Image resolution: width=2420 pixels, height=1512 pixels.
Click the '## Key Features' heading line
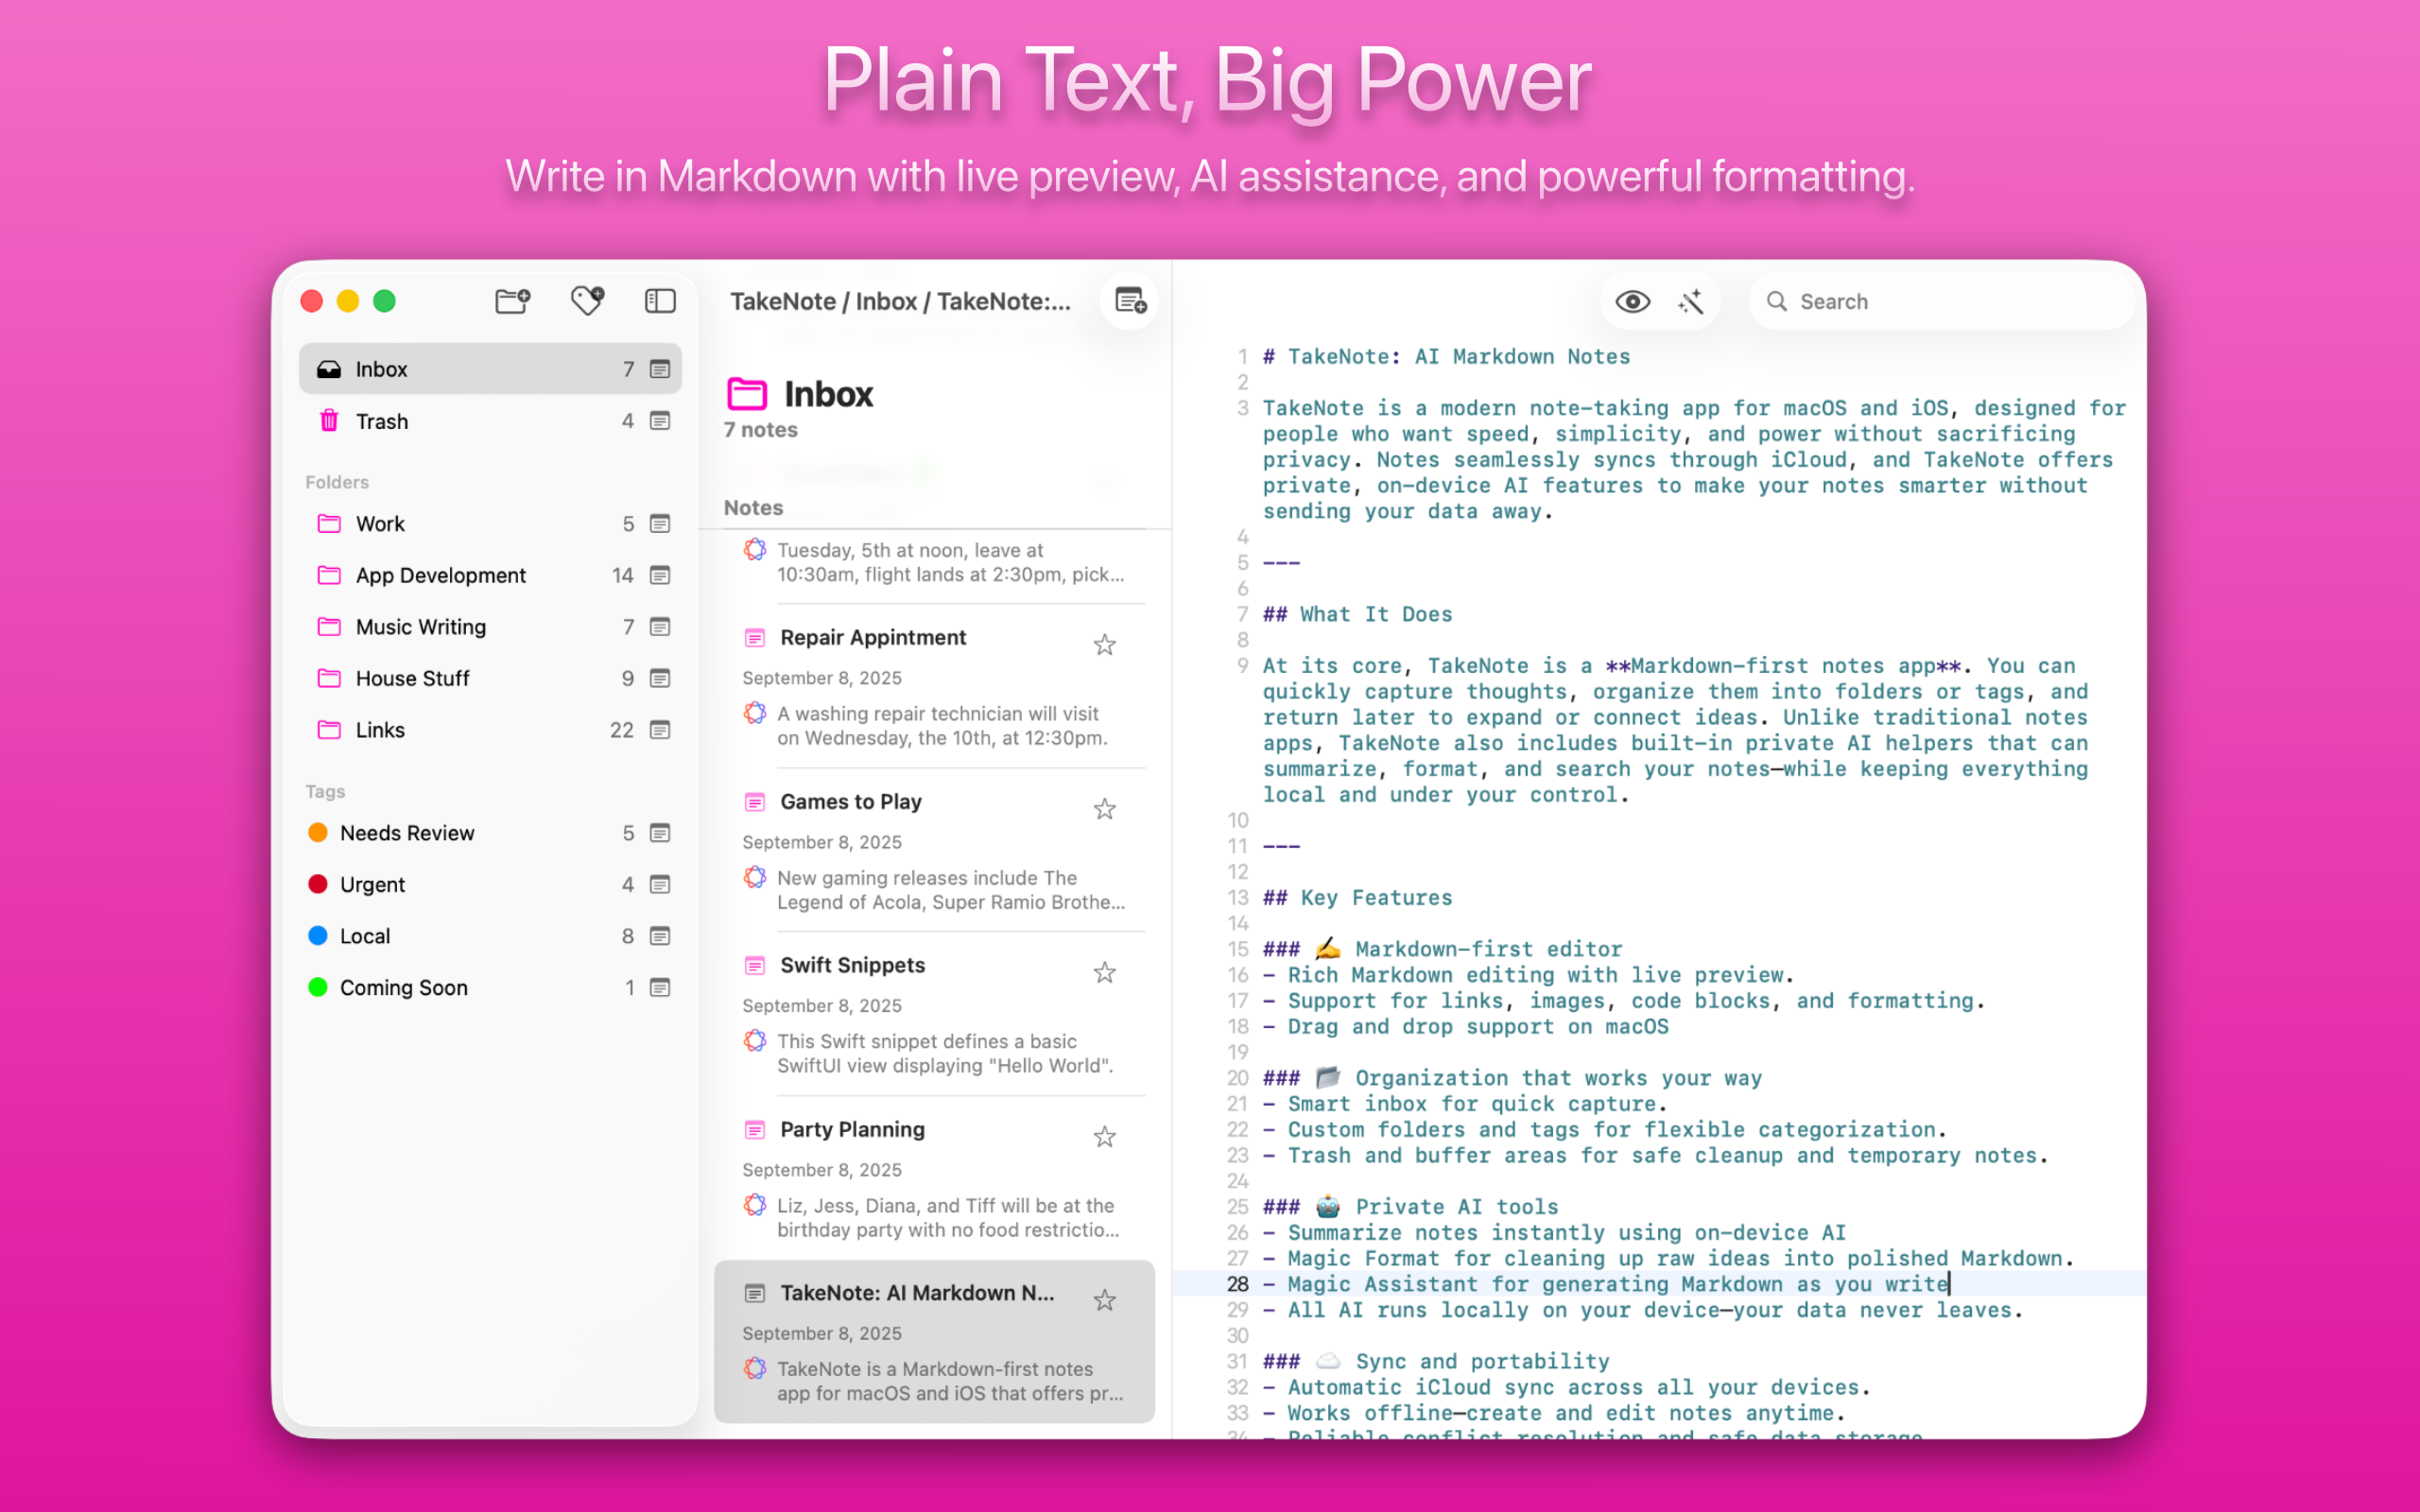click(1357, 898)
